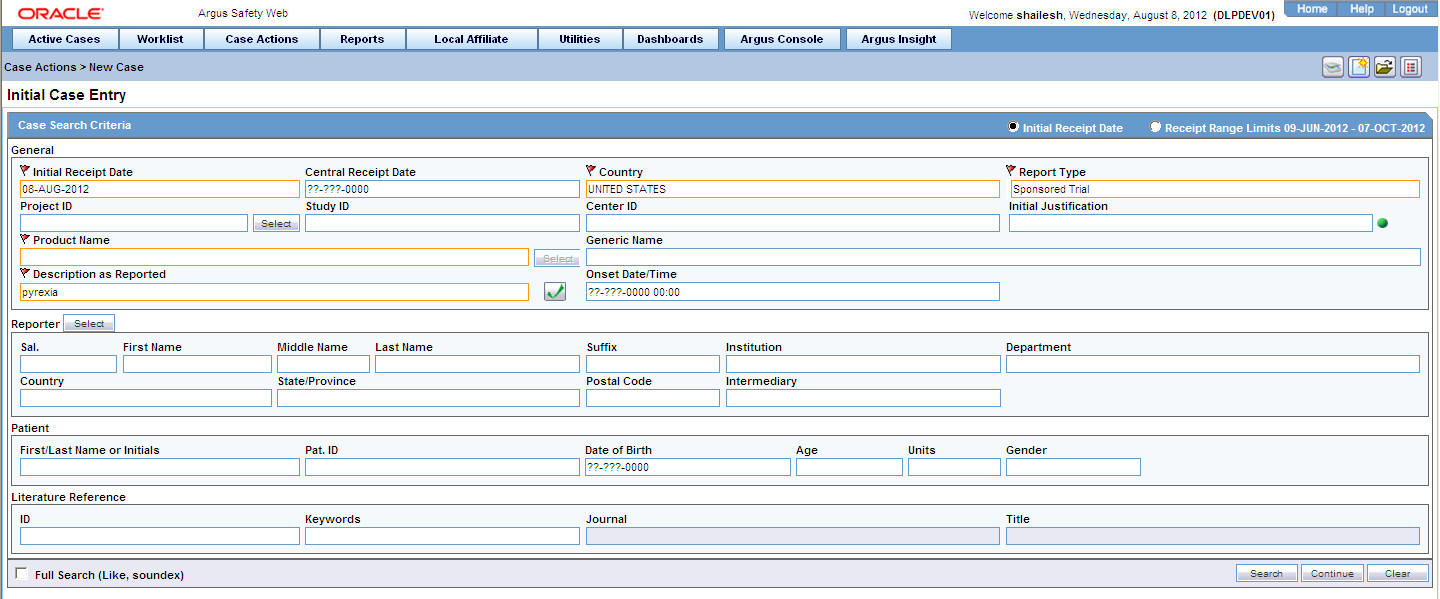Viewport: 1440px width, 599px height.
Task: Click the reporter Institution field
Action: tap(863, 364)
